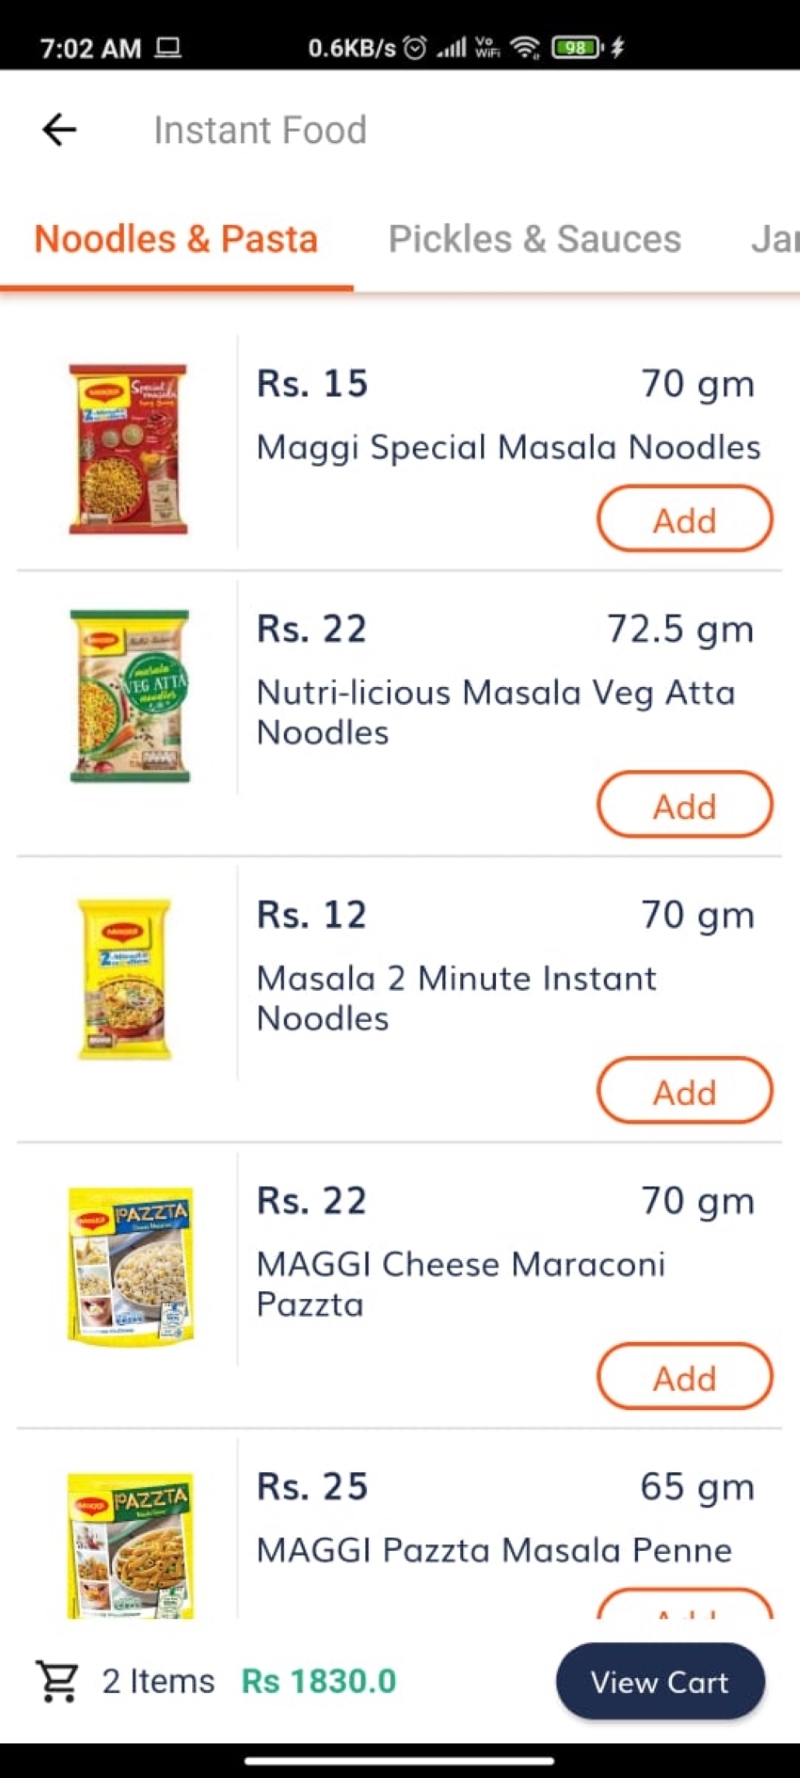Open the MAGGI Pazzta Masala Penne title
Viewport: 800px width, 1778px height.
[x=494, y=1550]
